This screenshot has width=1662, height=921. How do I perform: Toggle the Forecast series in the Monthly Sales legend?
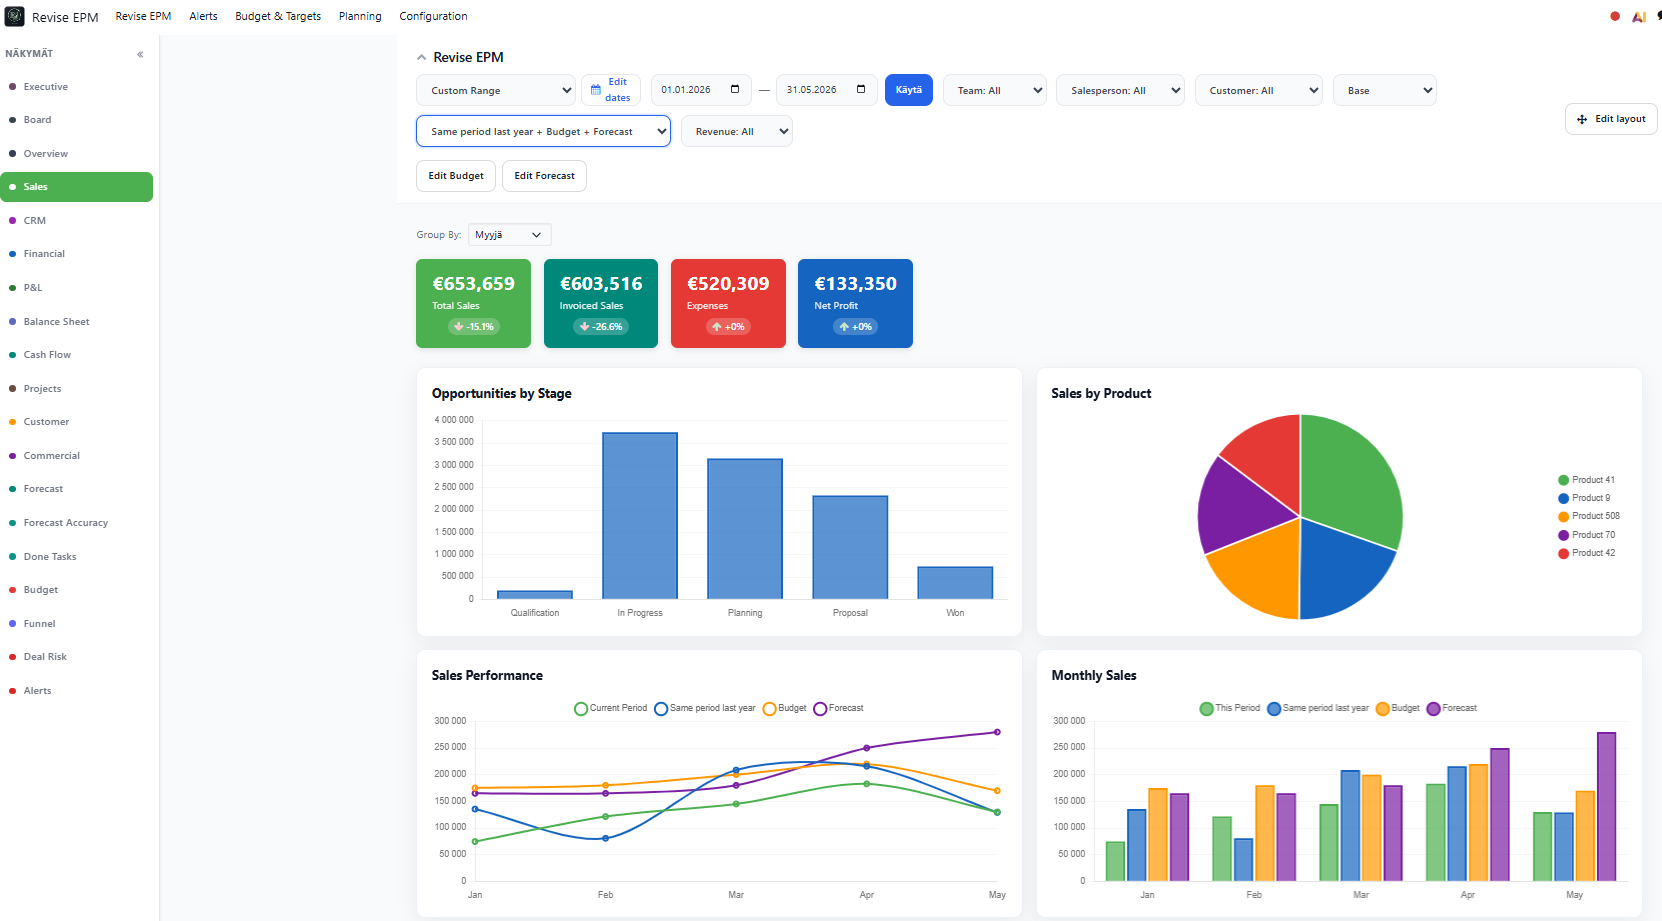click(x=1451, y=708)
